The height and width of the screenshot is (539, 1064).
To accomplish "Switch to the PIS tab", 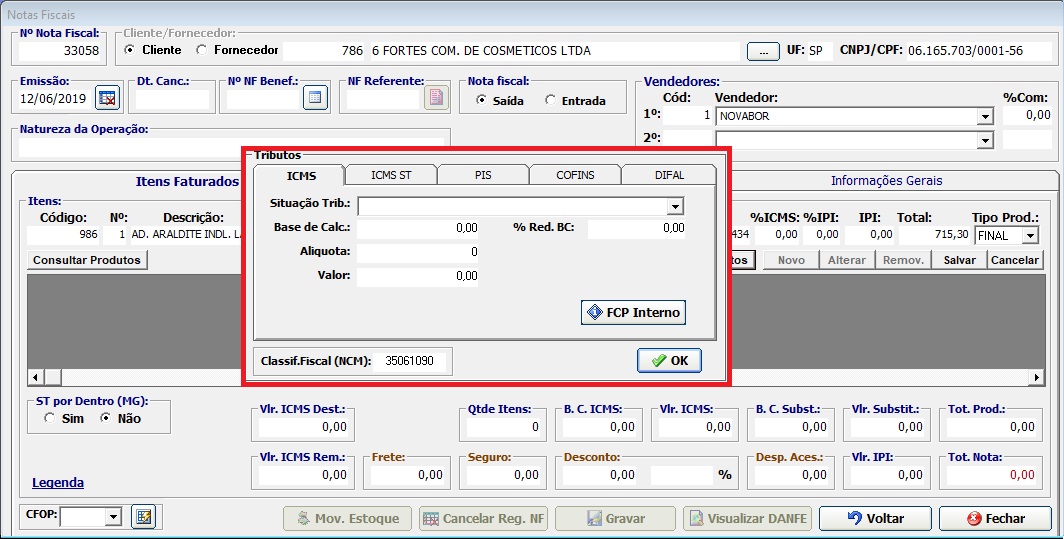I will (x=483, y=175).
